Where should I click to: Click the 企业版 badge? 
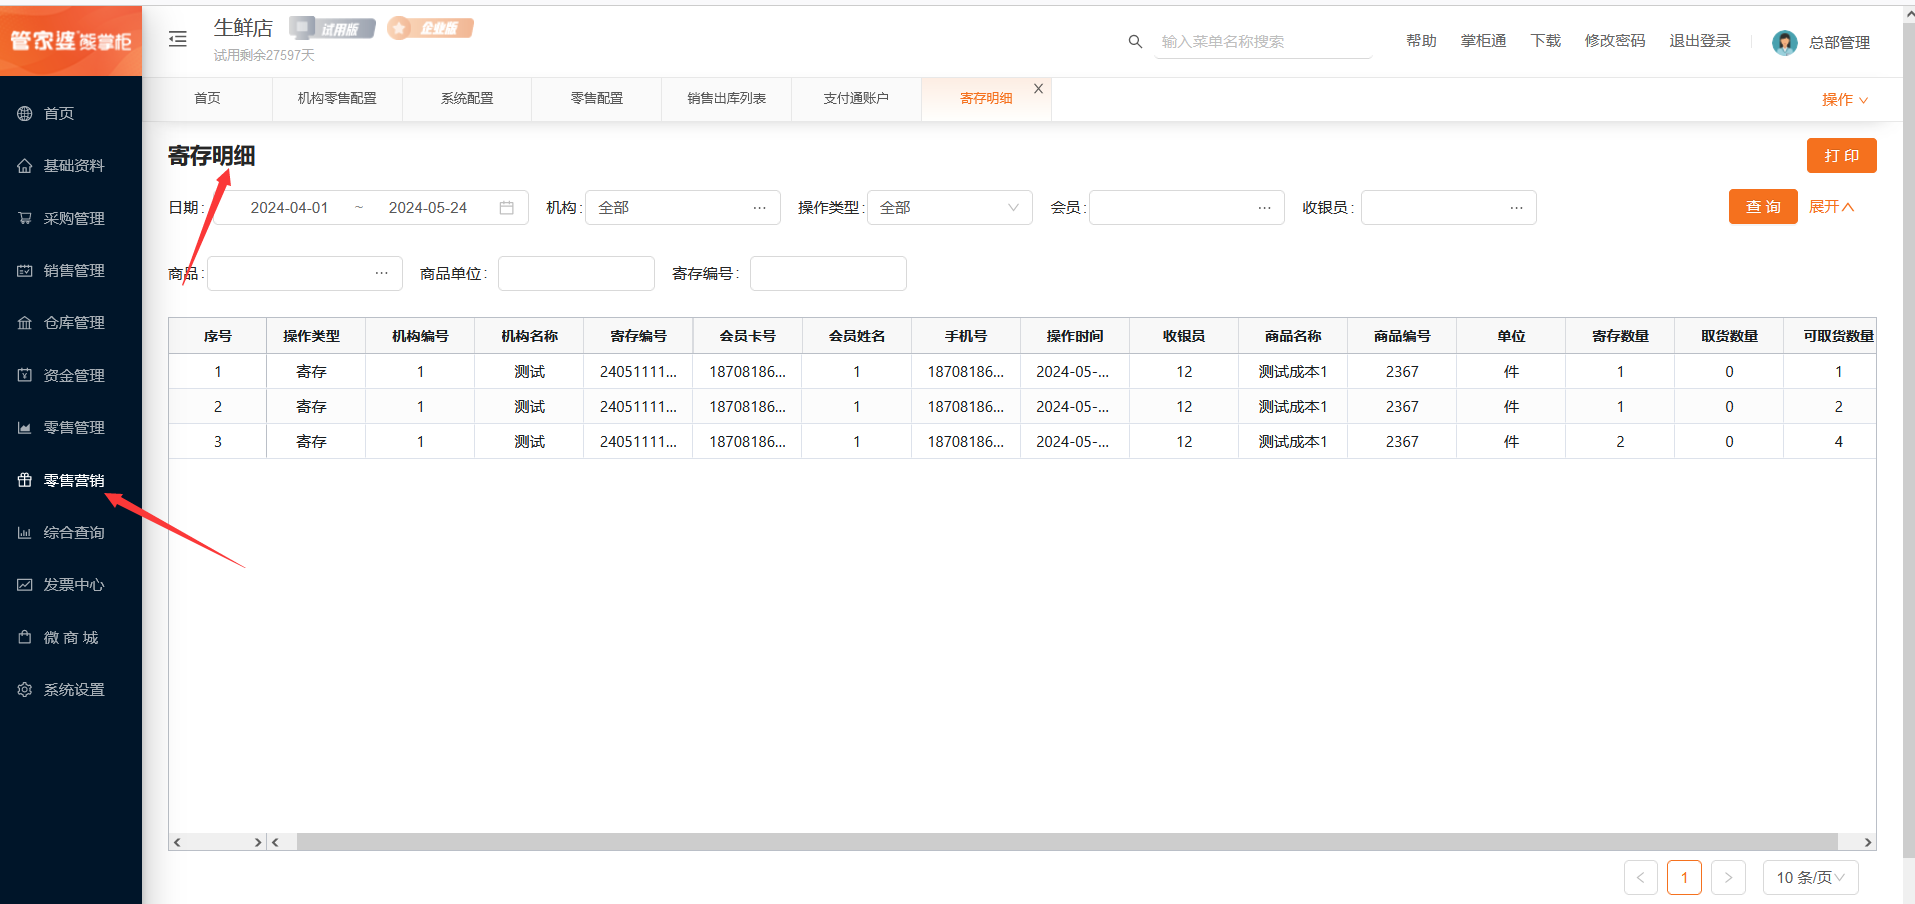click(430, 28)
